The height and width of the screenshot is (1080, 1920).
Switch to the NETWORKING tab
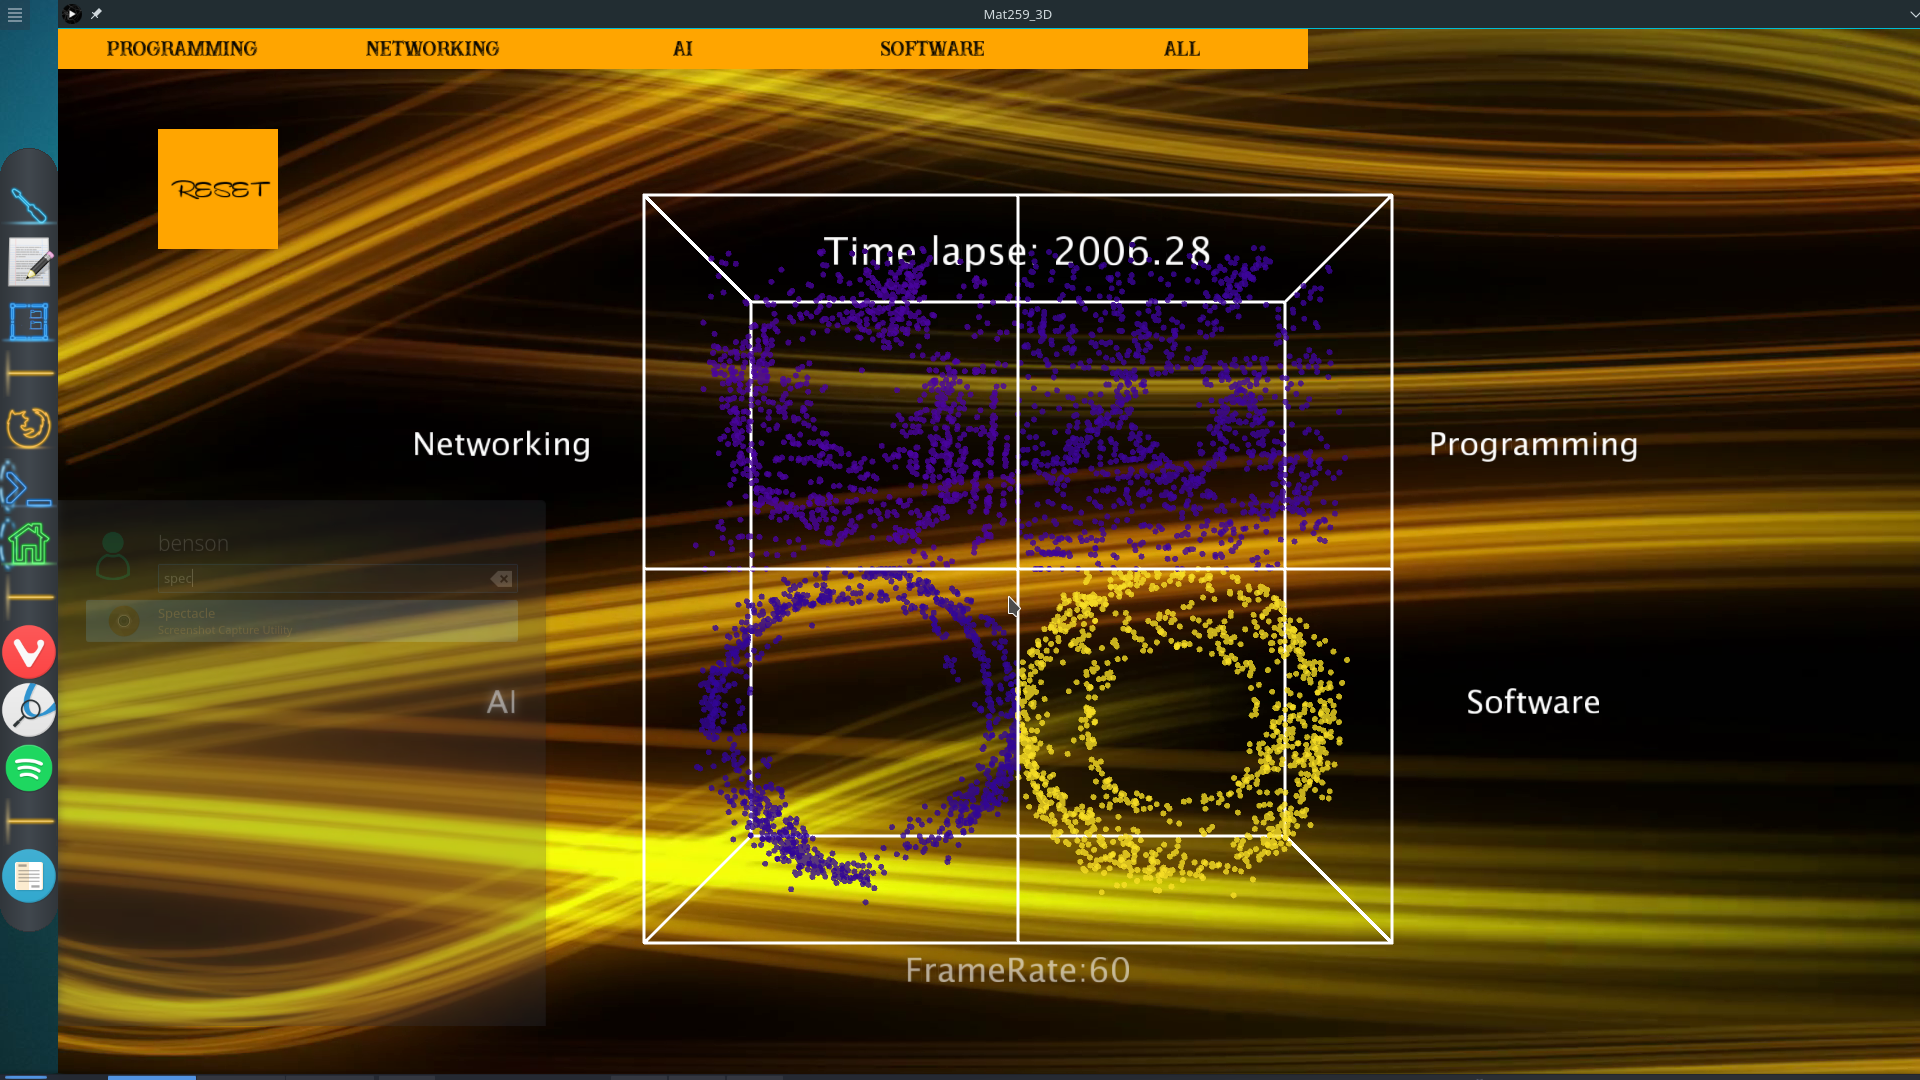pyautogui.click(x=432, y=49)
